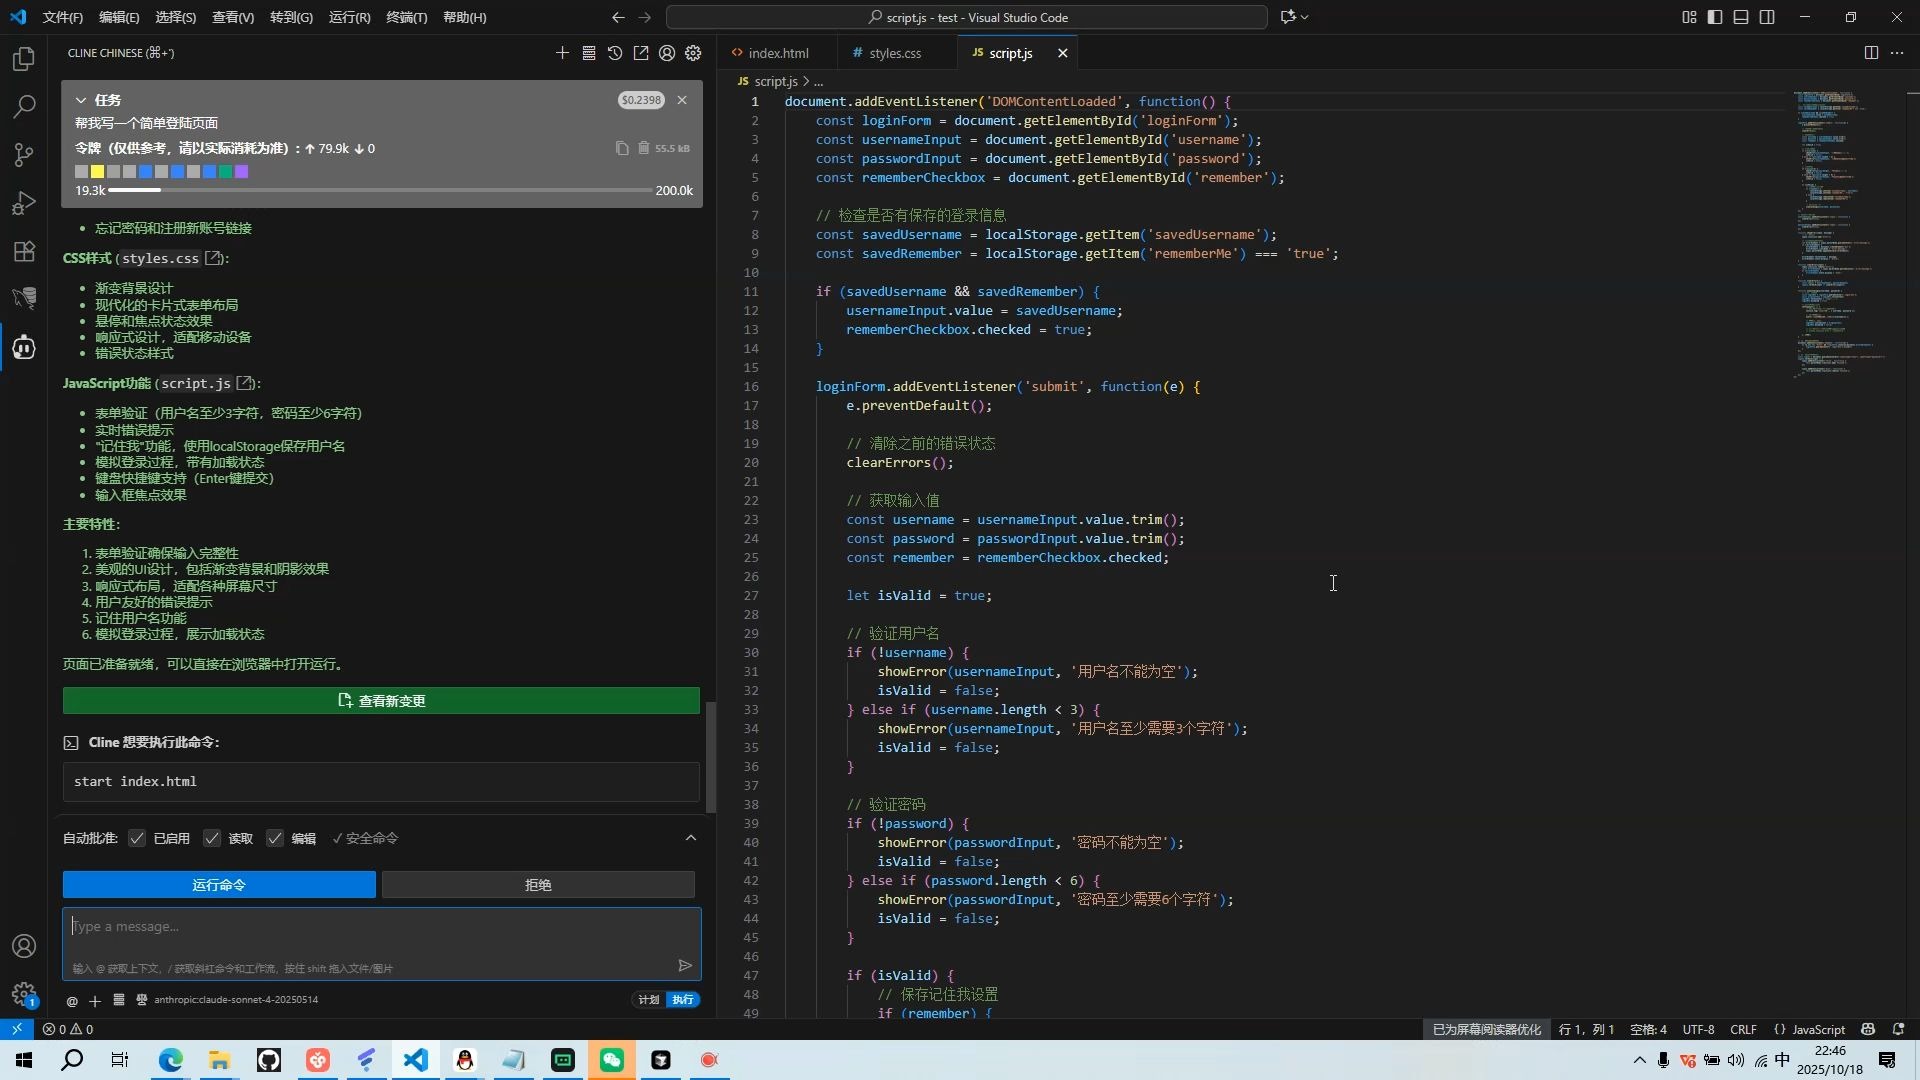This screenshot has width=1920, height=1080.
Task: Open the 终端(T) menu
Action: pos(406,17)
